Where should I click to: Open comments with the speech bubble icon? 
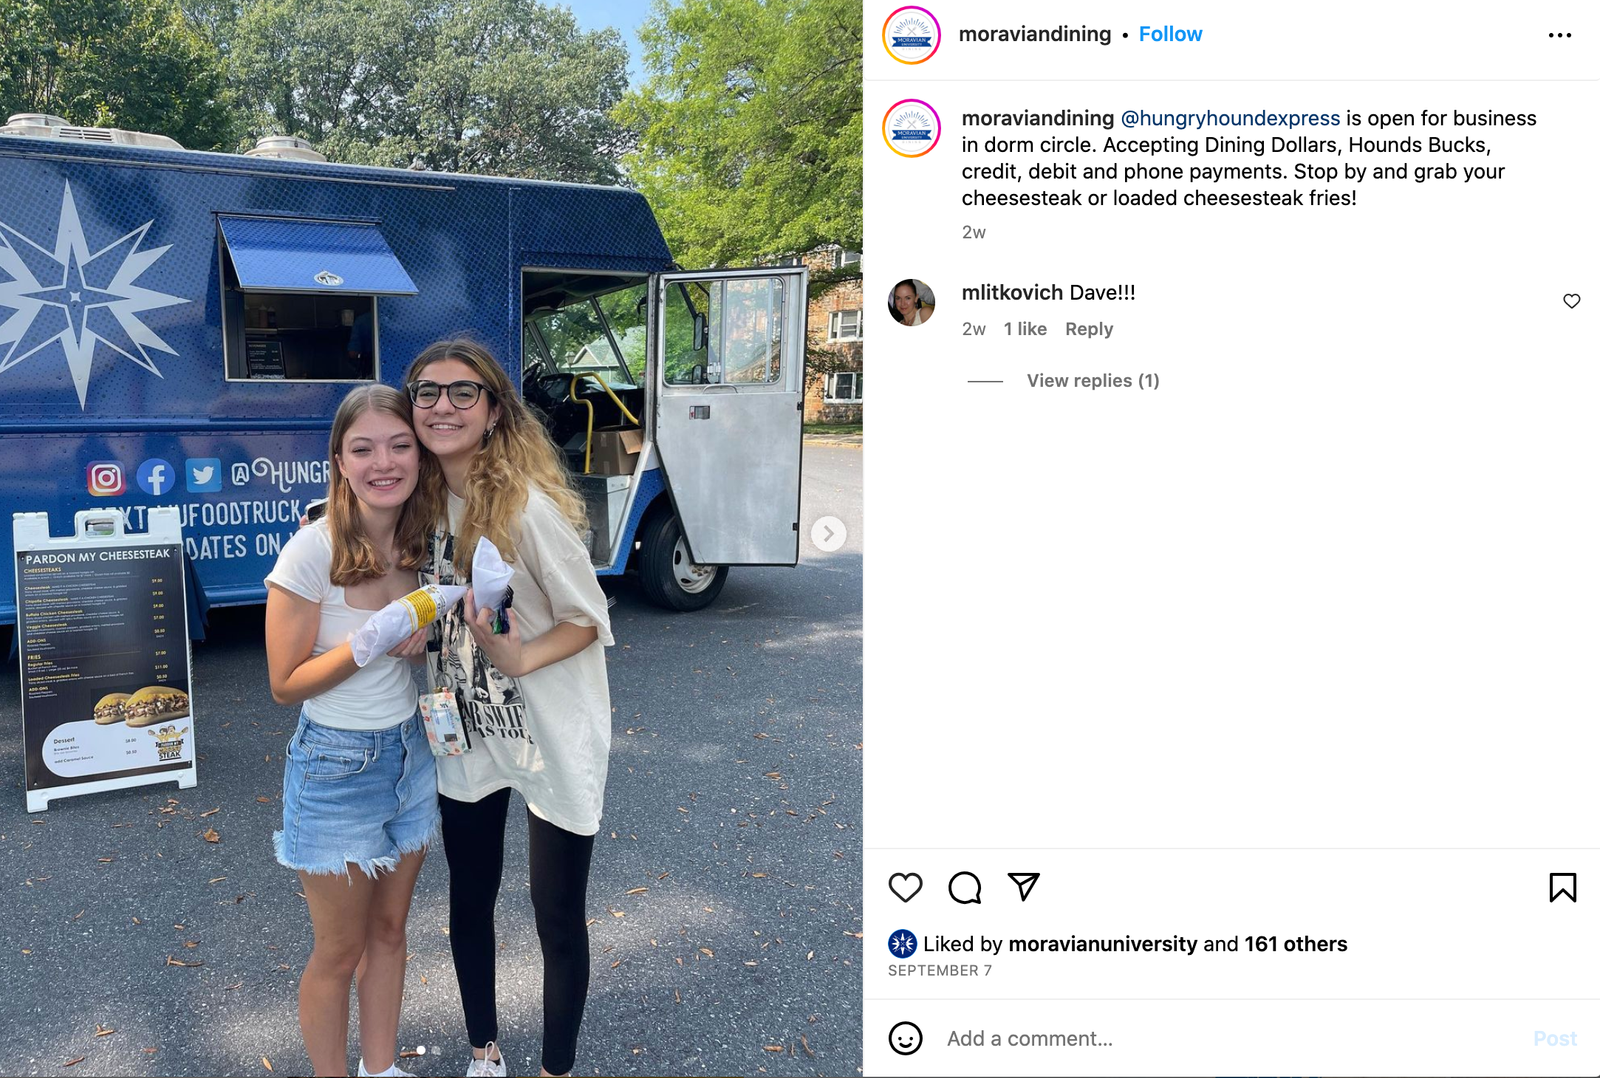click(x=965, y=887)
